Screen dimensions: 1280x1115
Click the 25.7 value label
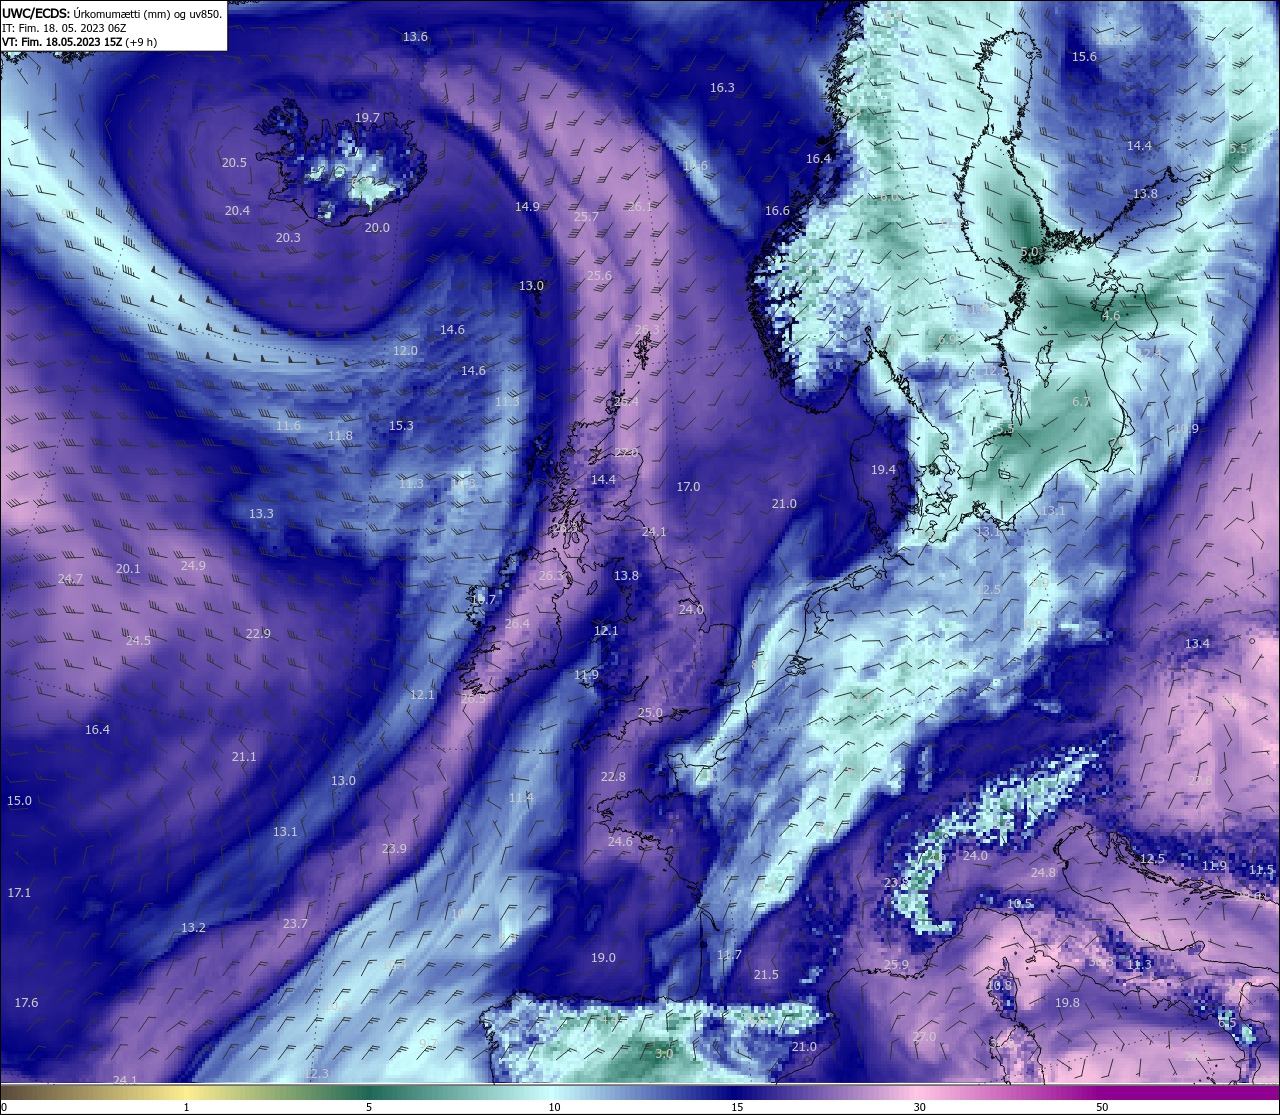[x=586, y=218]
